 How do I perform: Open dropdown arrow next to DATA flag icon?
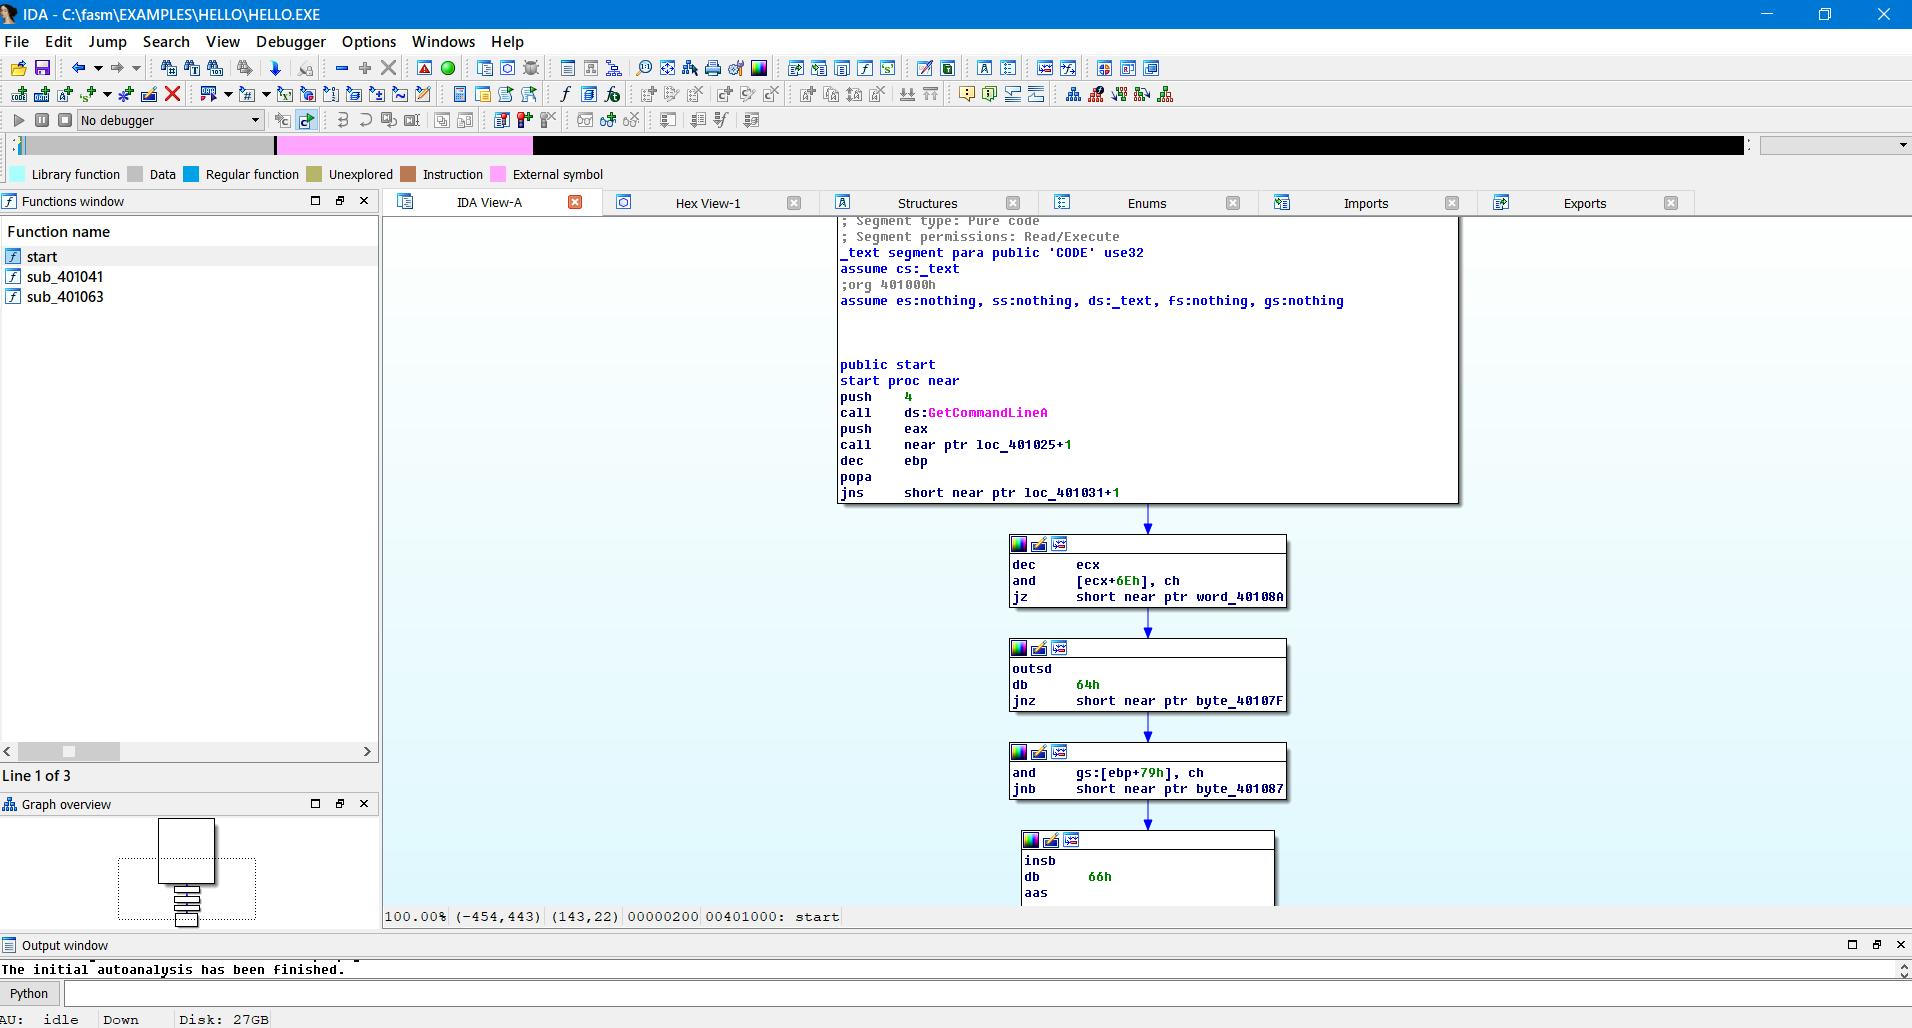pos(228,94)
